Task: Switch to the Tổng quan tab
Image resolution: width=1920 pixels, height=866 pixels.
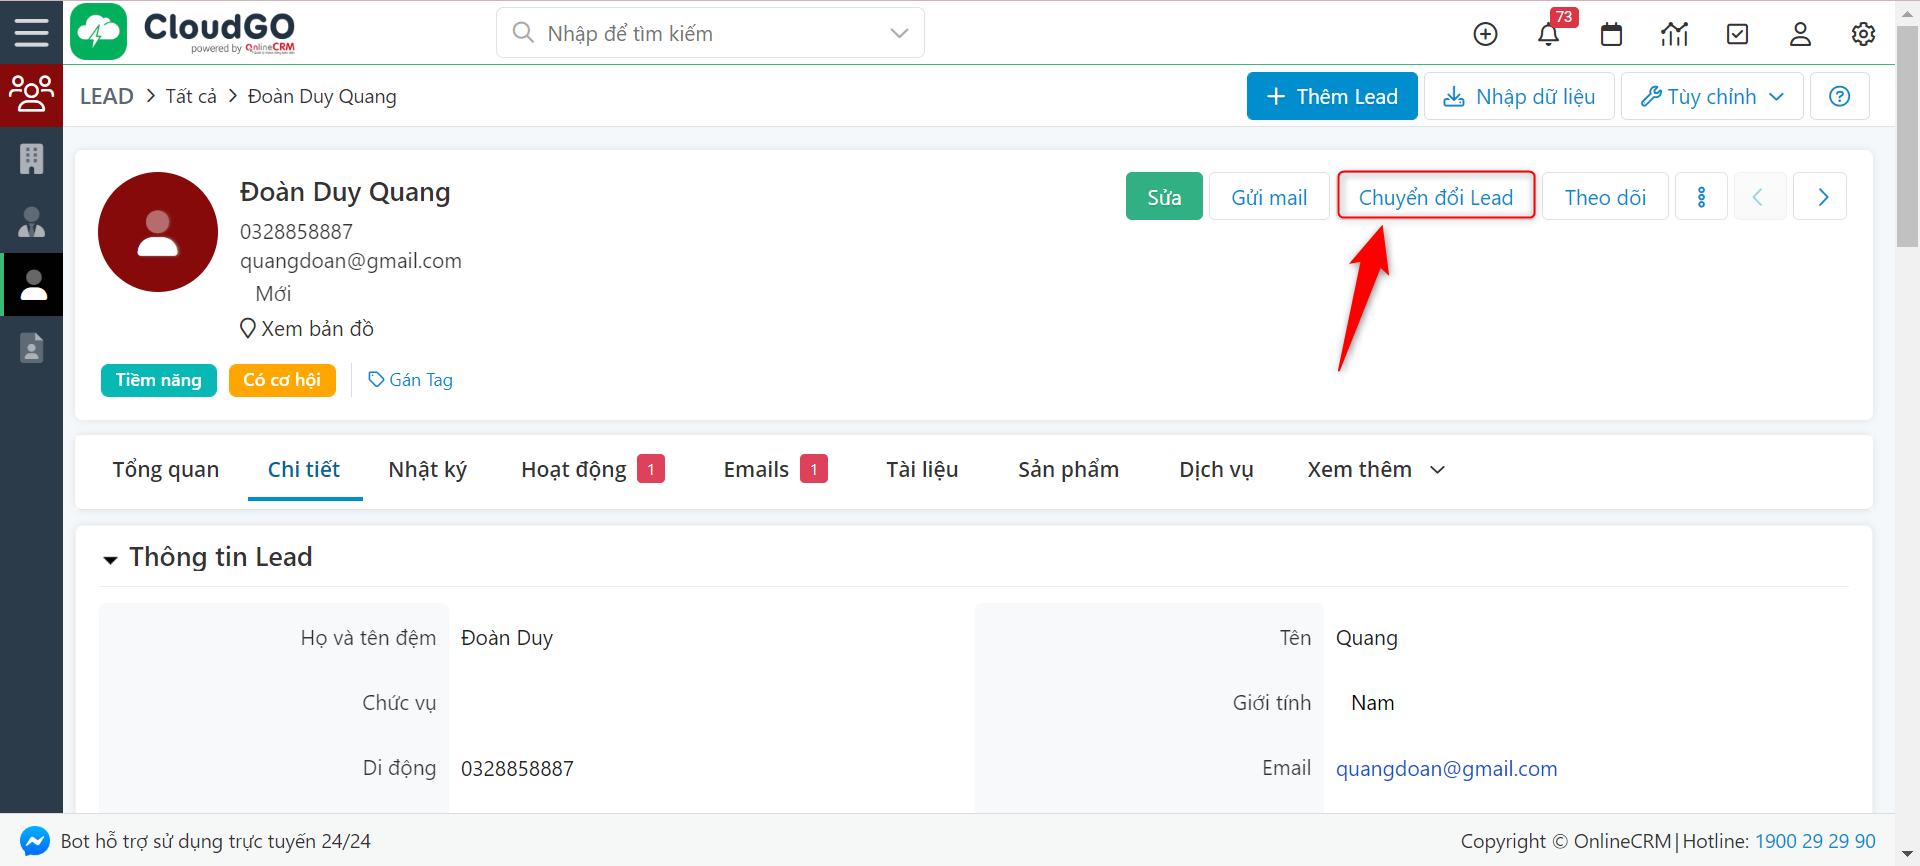Action: pyautogui.click(x=165, y=470)
